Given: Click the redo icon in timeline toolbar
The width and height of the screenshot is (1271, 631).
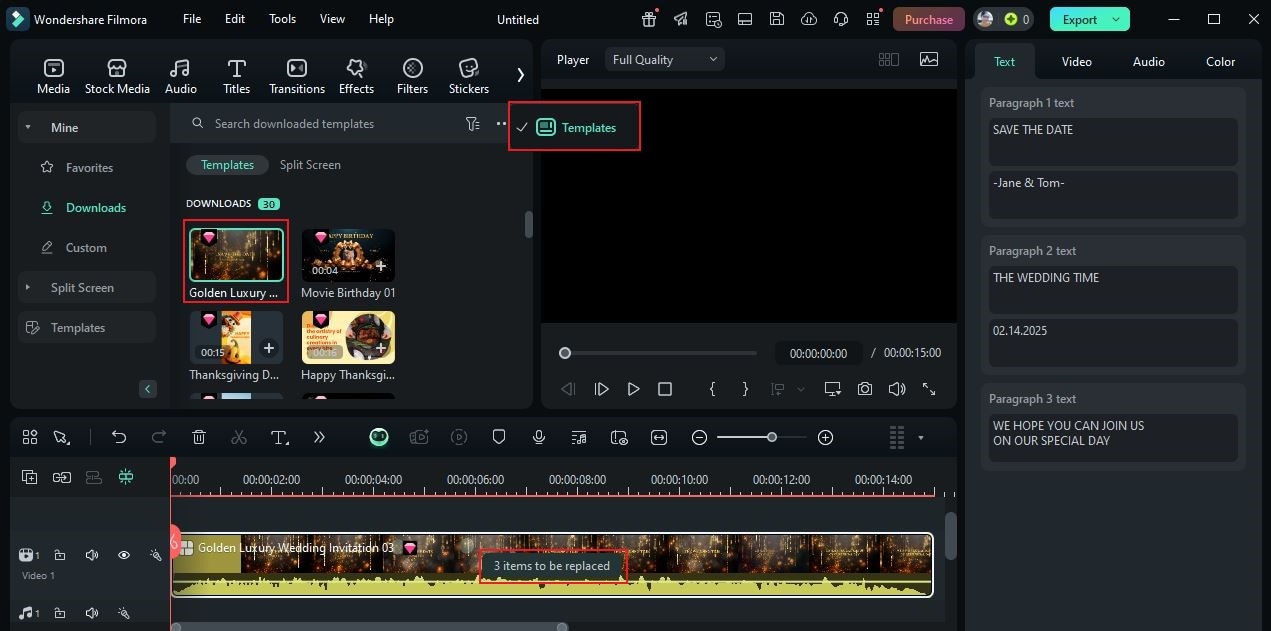Looking at the screenshot, I should (x=158, y=437).
